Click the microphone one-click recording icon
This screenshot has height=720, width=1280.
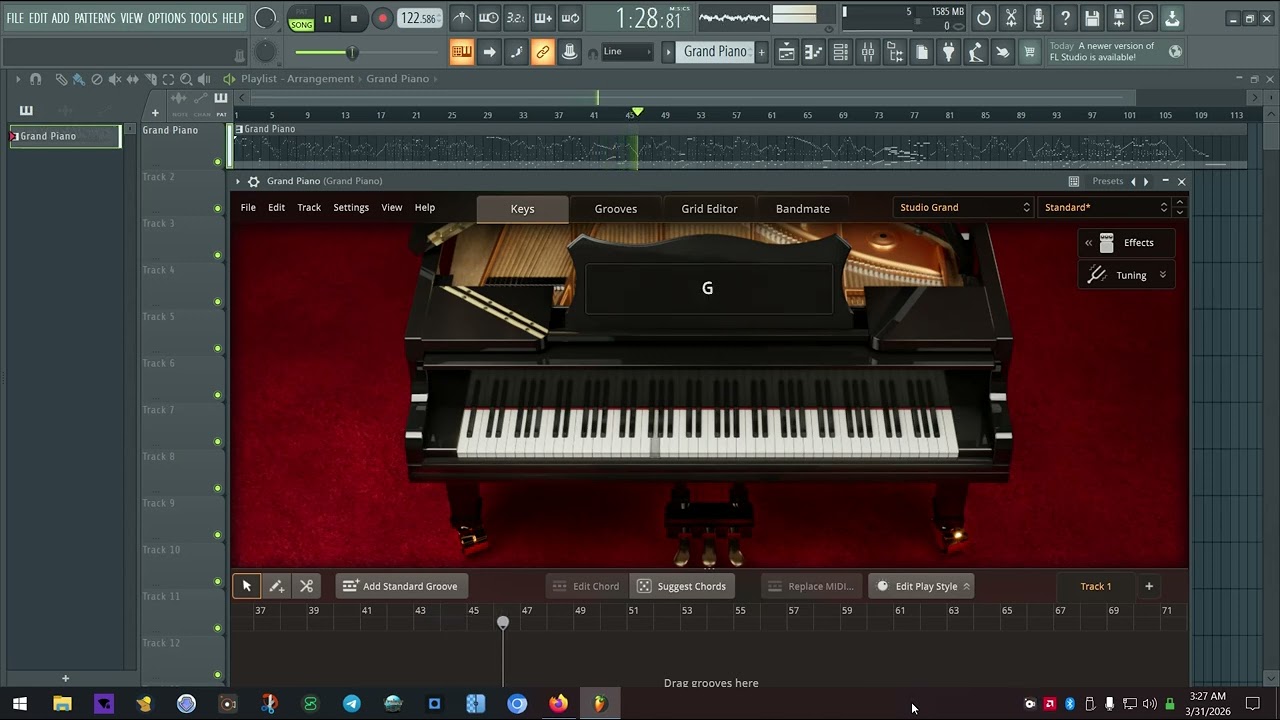tap(1038, 18)
